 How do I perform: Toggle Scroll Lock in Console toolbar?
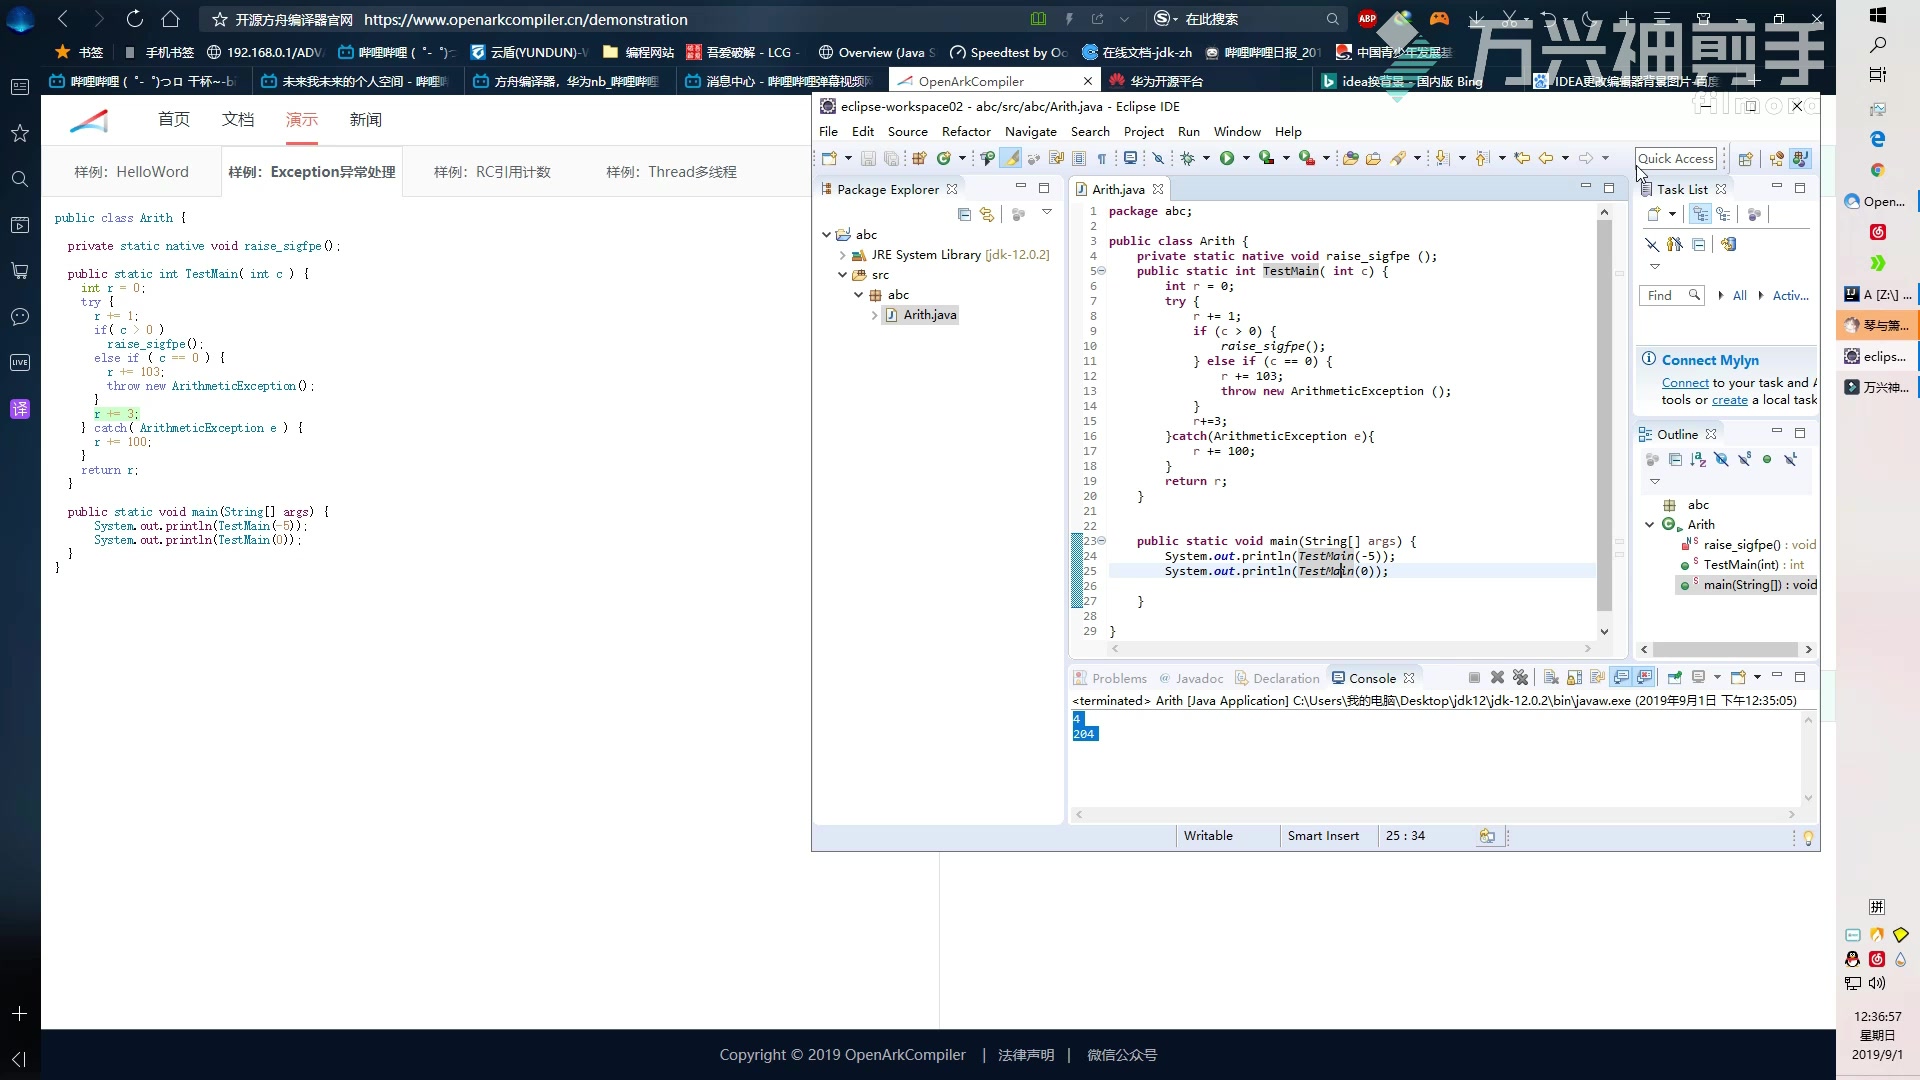(1574, 677)
